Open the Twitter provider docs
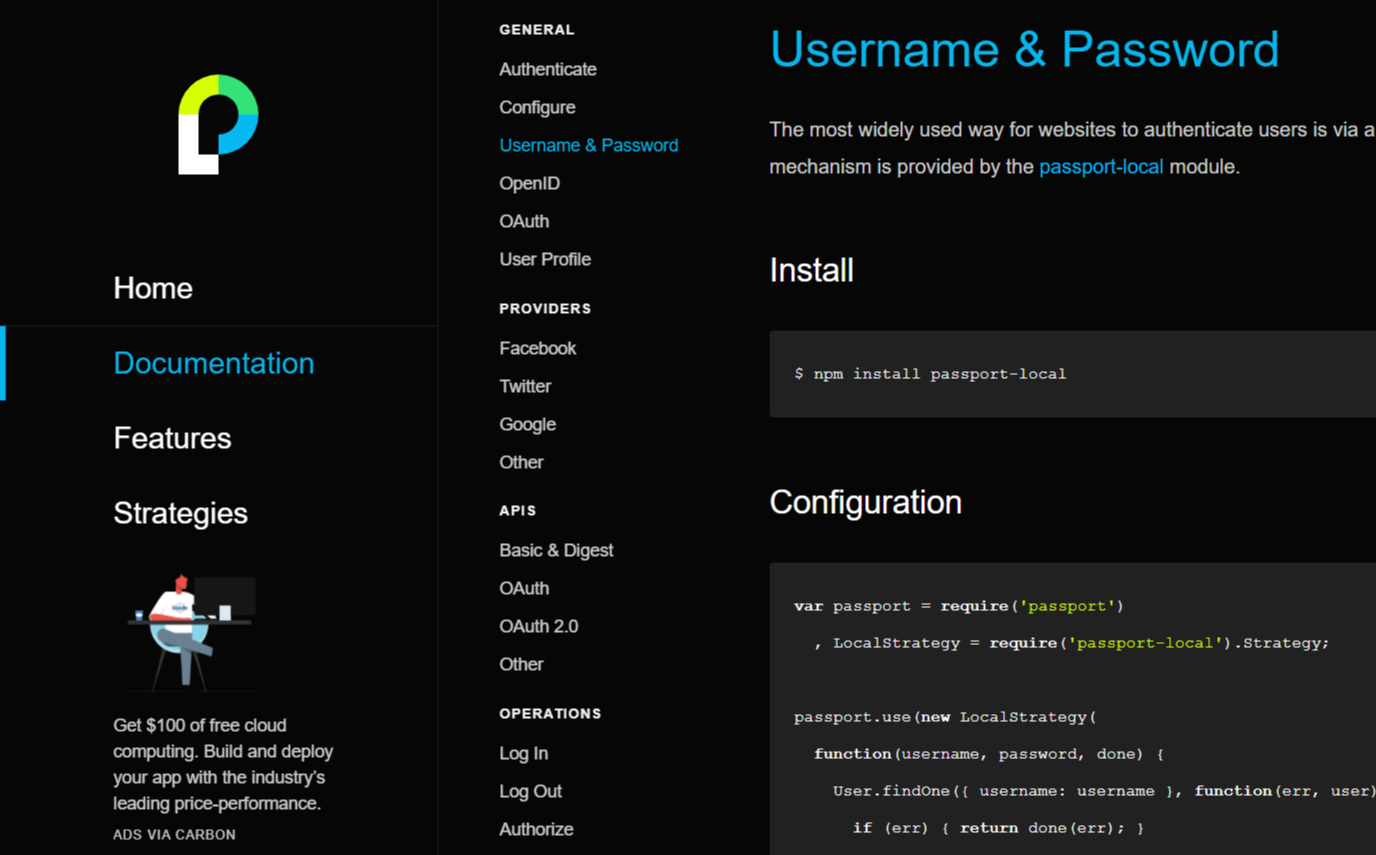The height and width of the screenshot is (855, 1376). click(x=525, y=386)
